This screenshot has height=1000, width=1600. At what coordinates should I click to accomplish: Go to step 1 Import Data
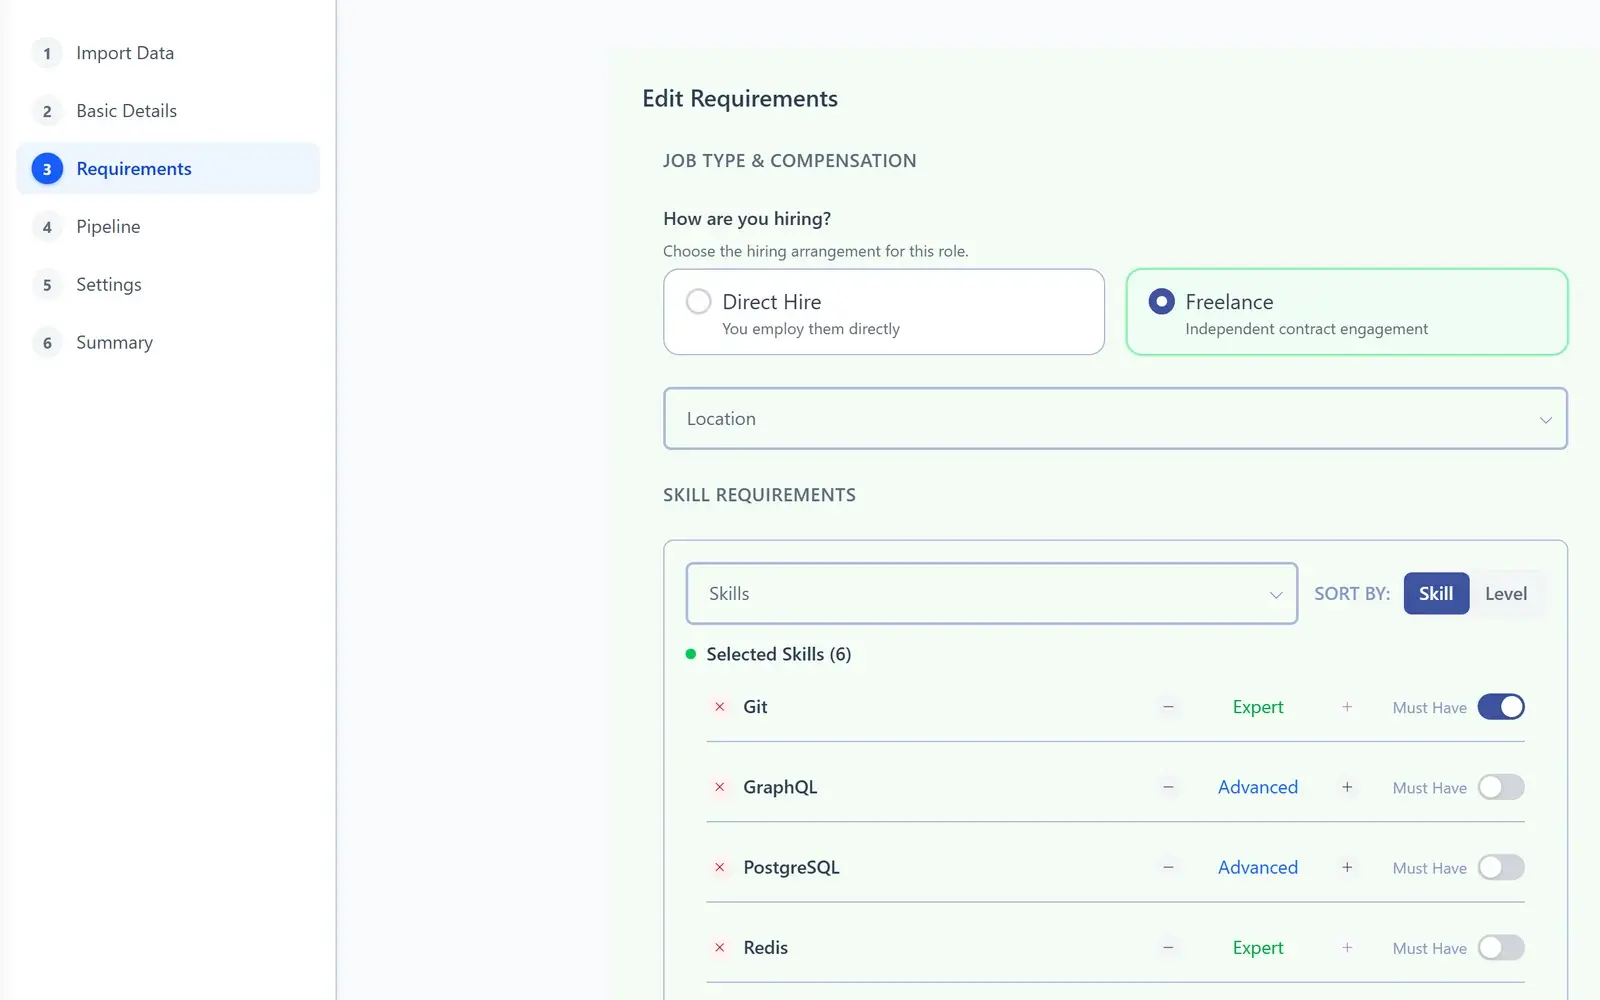[x=168, y=53]
